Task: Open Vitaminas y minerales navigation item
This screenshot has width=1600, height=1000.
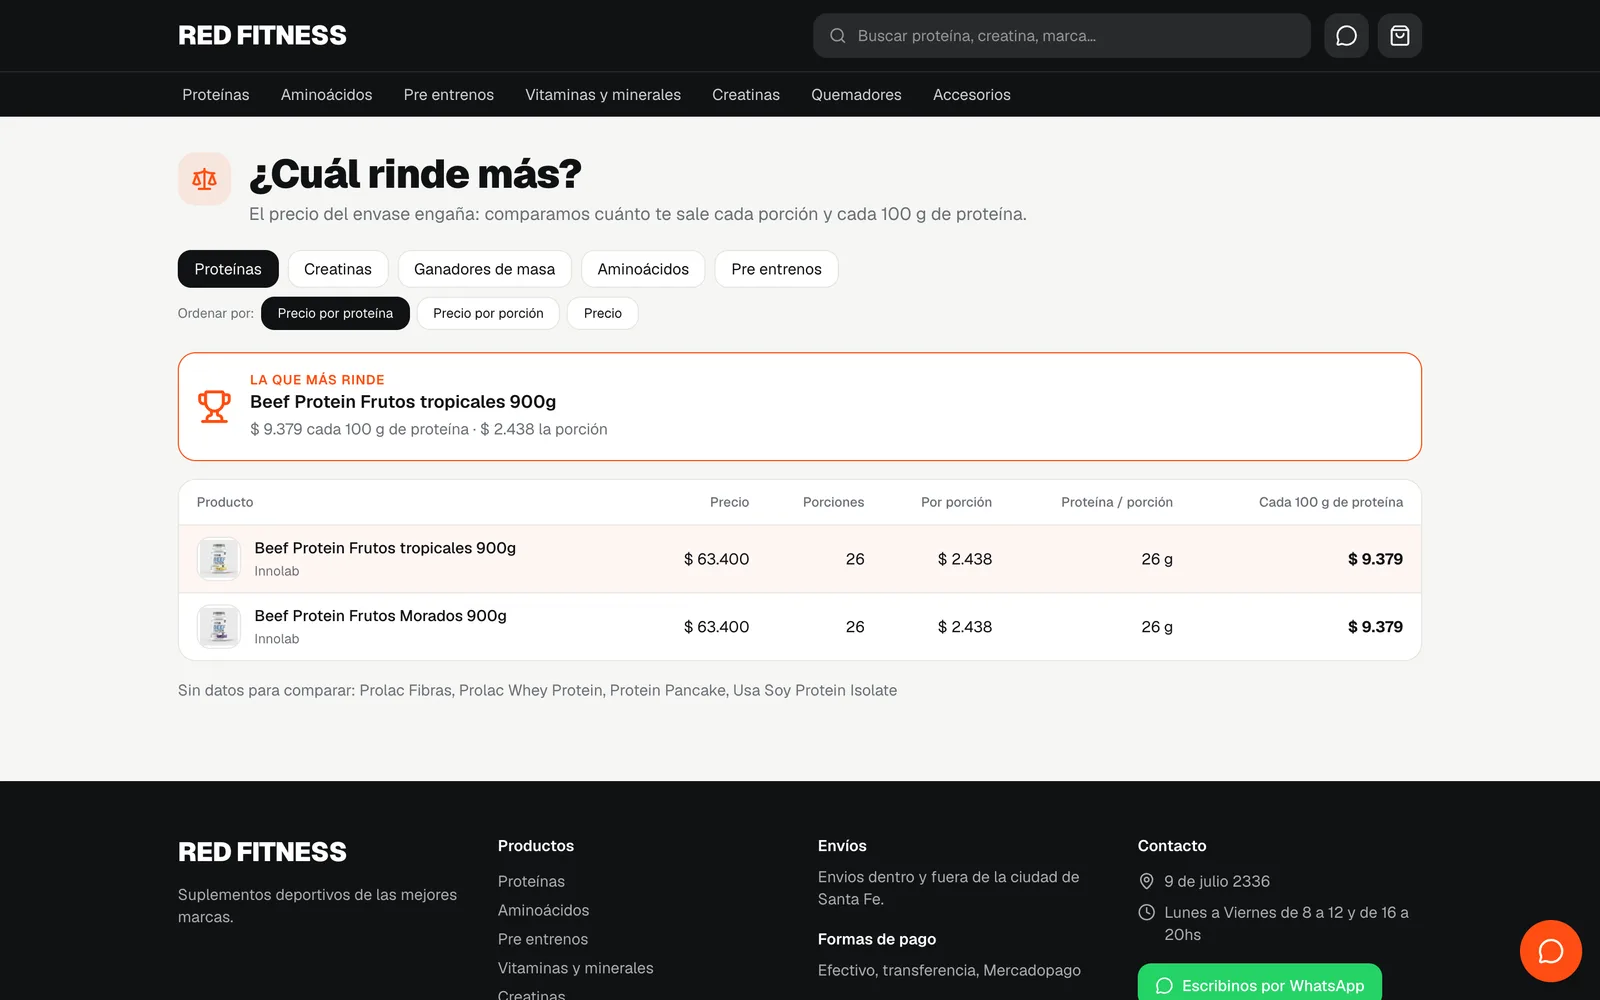Action: tap(603, 95)
